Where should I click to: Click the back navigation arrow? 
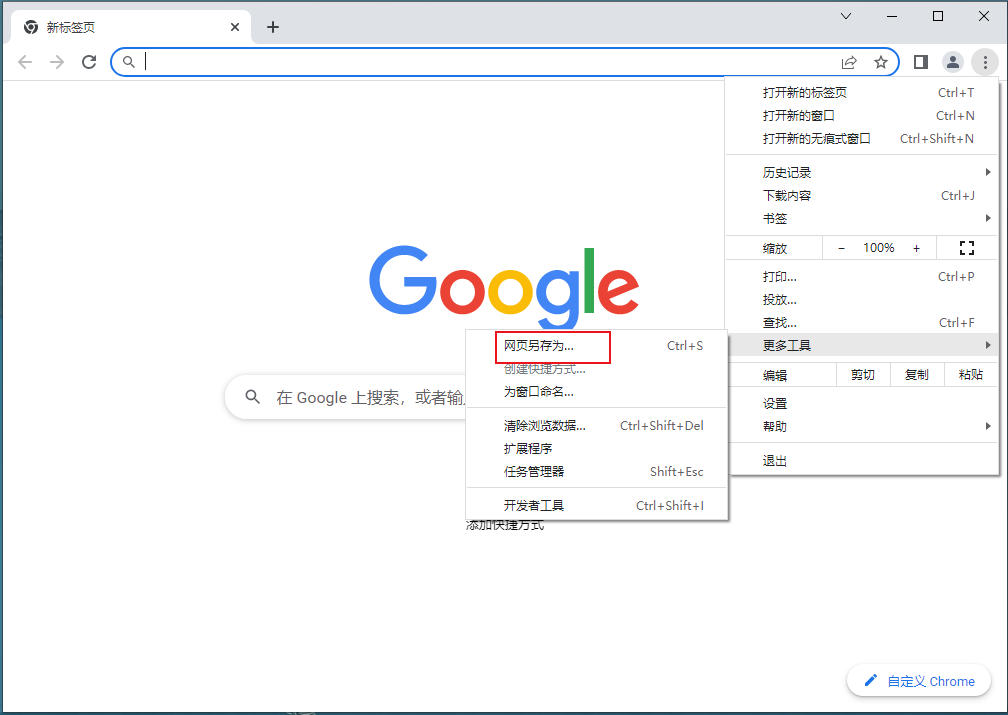click(x=25, y=62)
